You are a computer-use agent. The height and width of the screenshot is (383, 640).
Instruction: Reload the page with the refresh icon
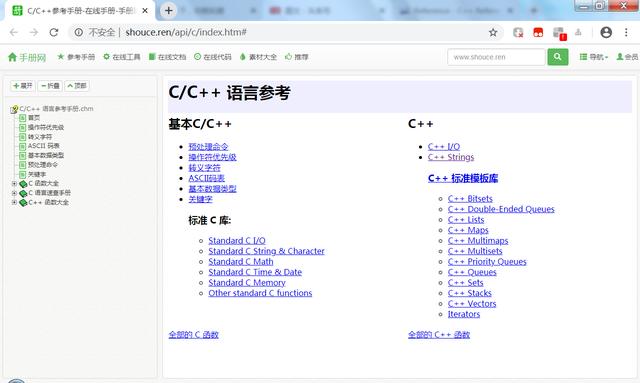click(x=54, y=32)
